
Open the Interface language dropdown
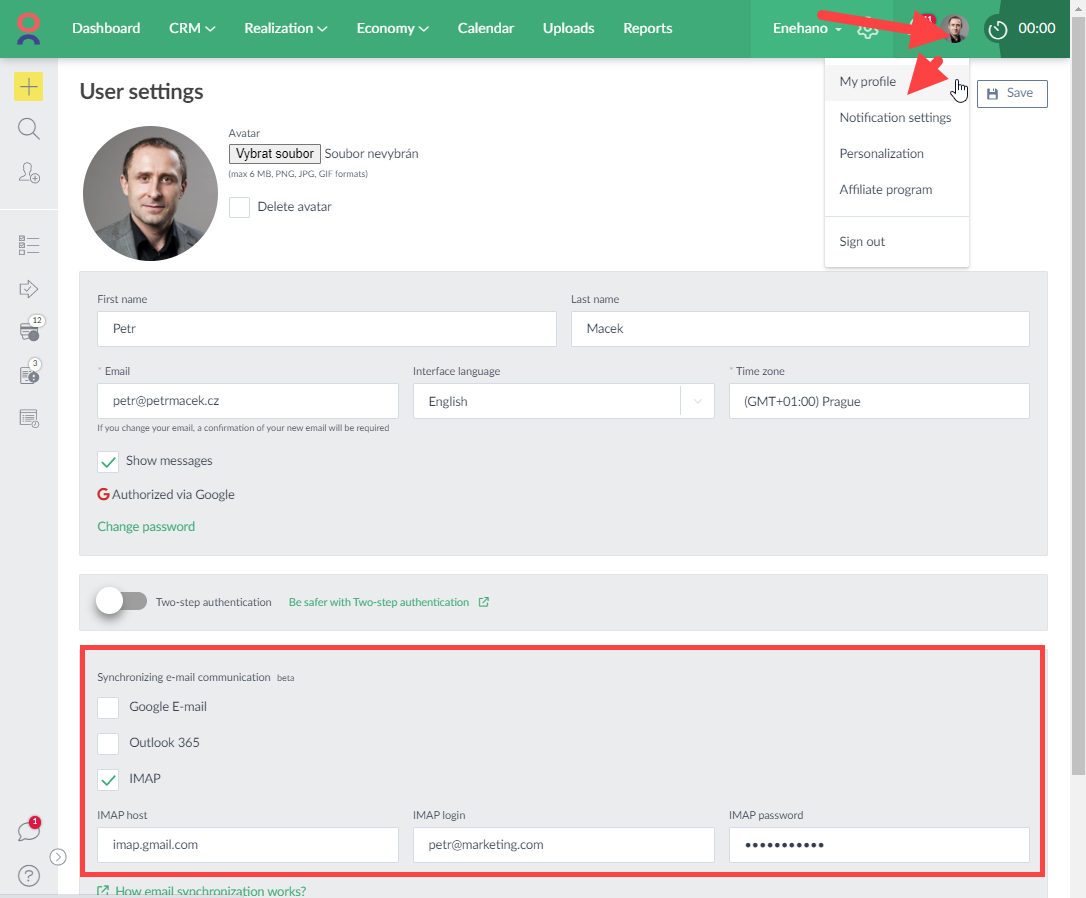(x=697, y=401)
